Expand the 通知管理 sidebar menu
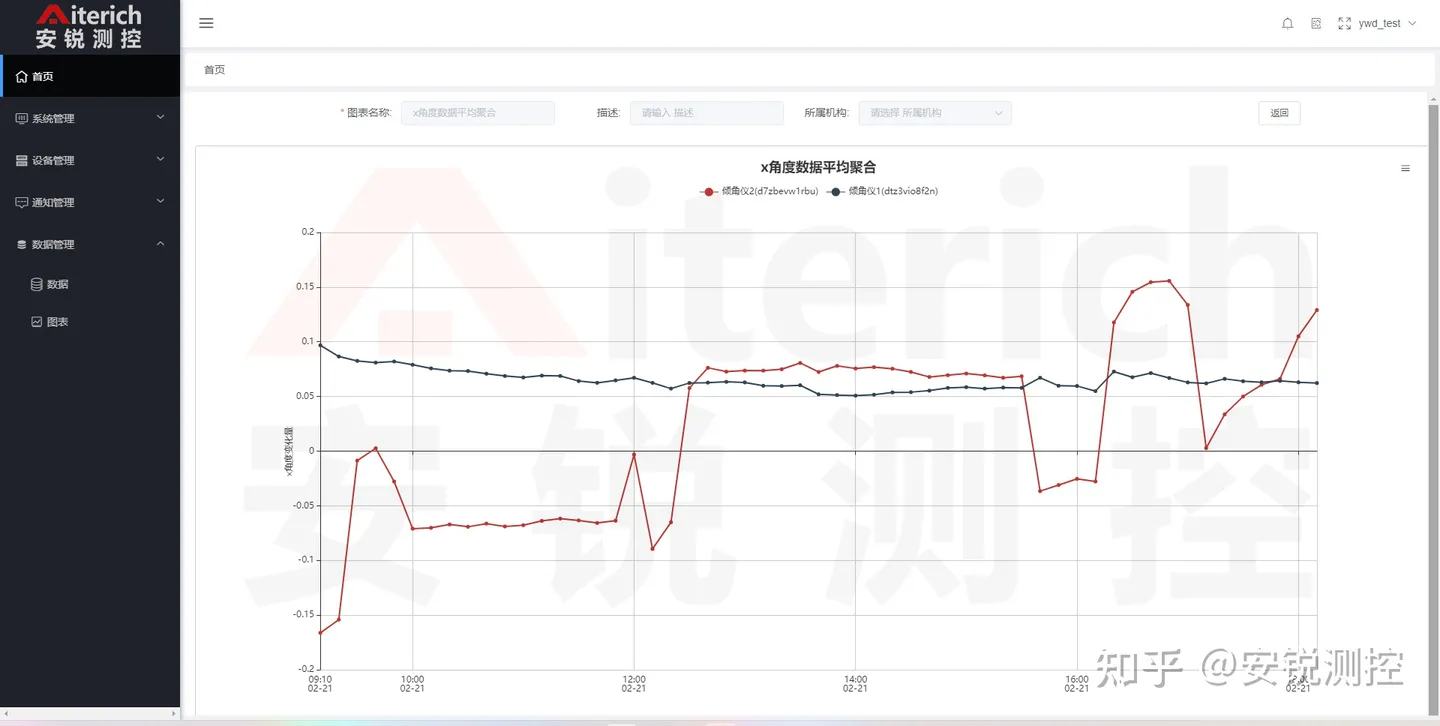Screen dimensions: 1440x726 click(90, 202)
